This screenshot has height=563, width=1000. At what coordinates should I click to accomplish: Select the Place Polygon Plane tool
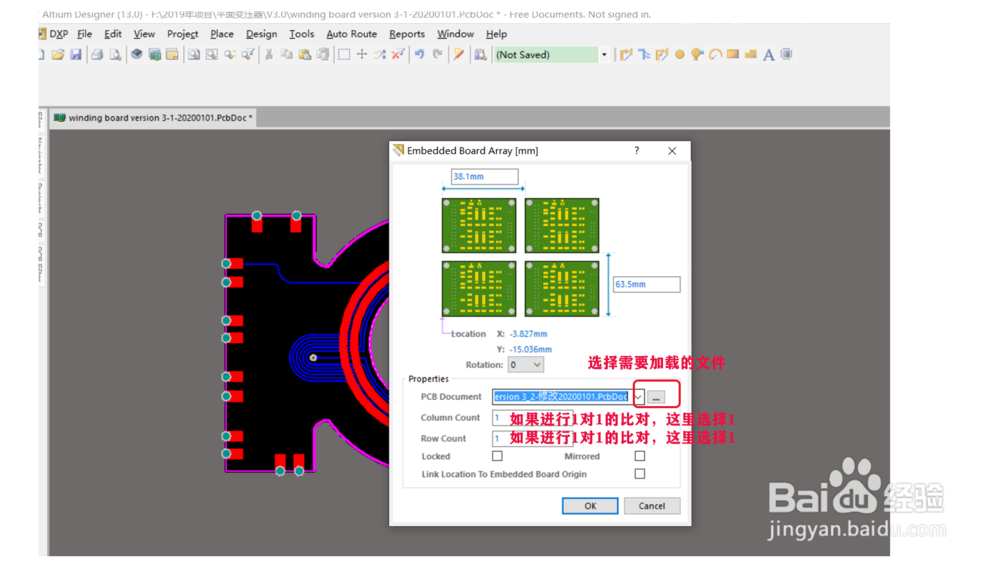point(751,55)
